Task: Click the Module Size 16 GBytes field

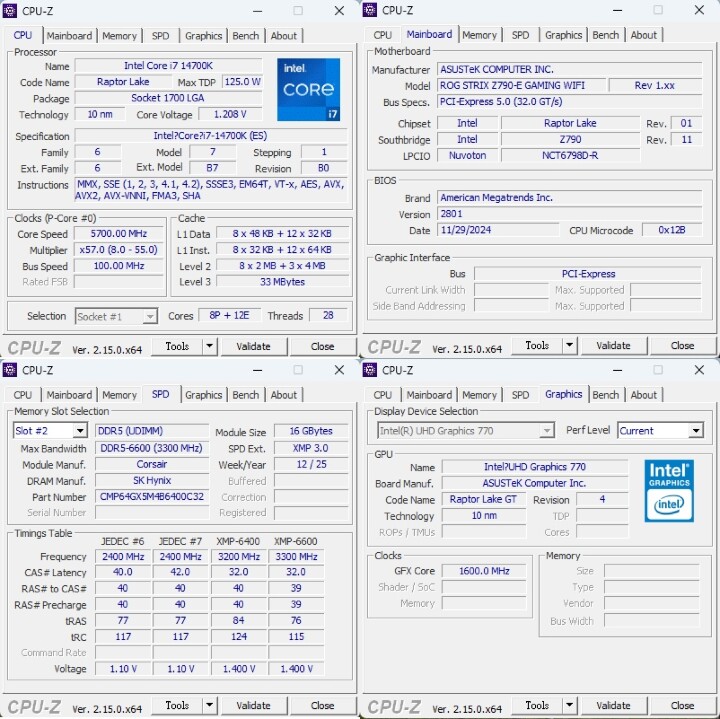Action: pos(311,431)
